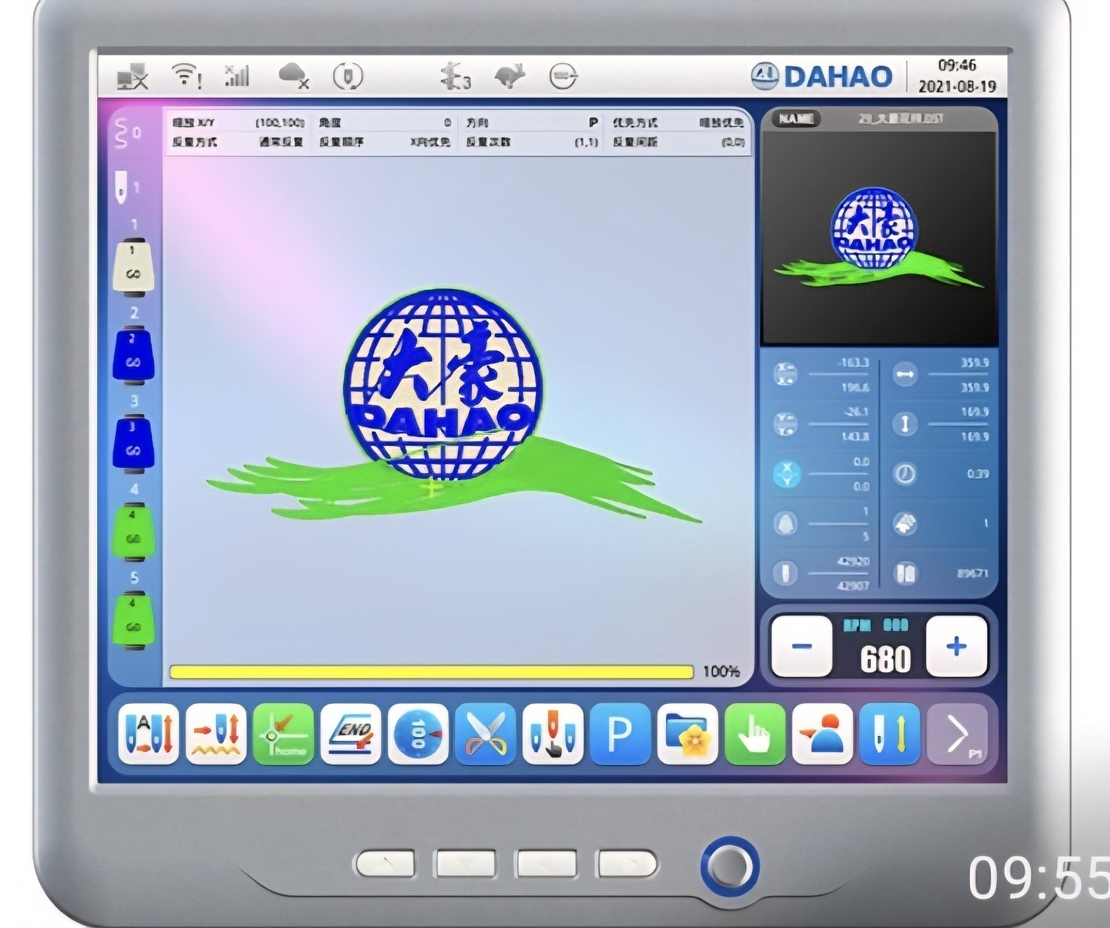Open the operator user account icon
The image size is (1110, 928).
[823, 735]
